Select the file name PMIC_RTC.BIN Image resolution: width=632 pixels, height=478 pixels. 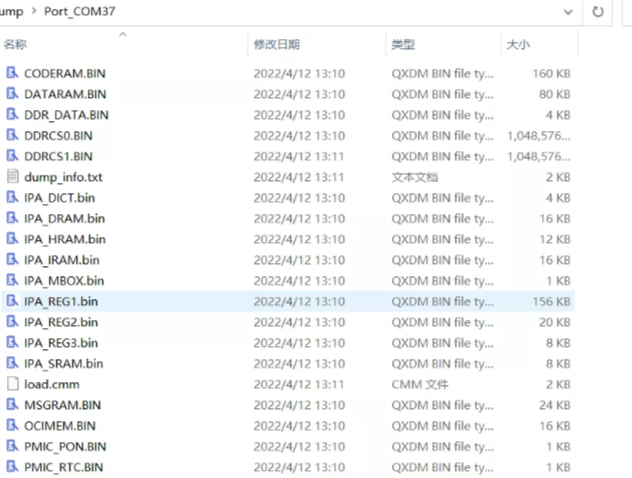click(64, 468)
